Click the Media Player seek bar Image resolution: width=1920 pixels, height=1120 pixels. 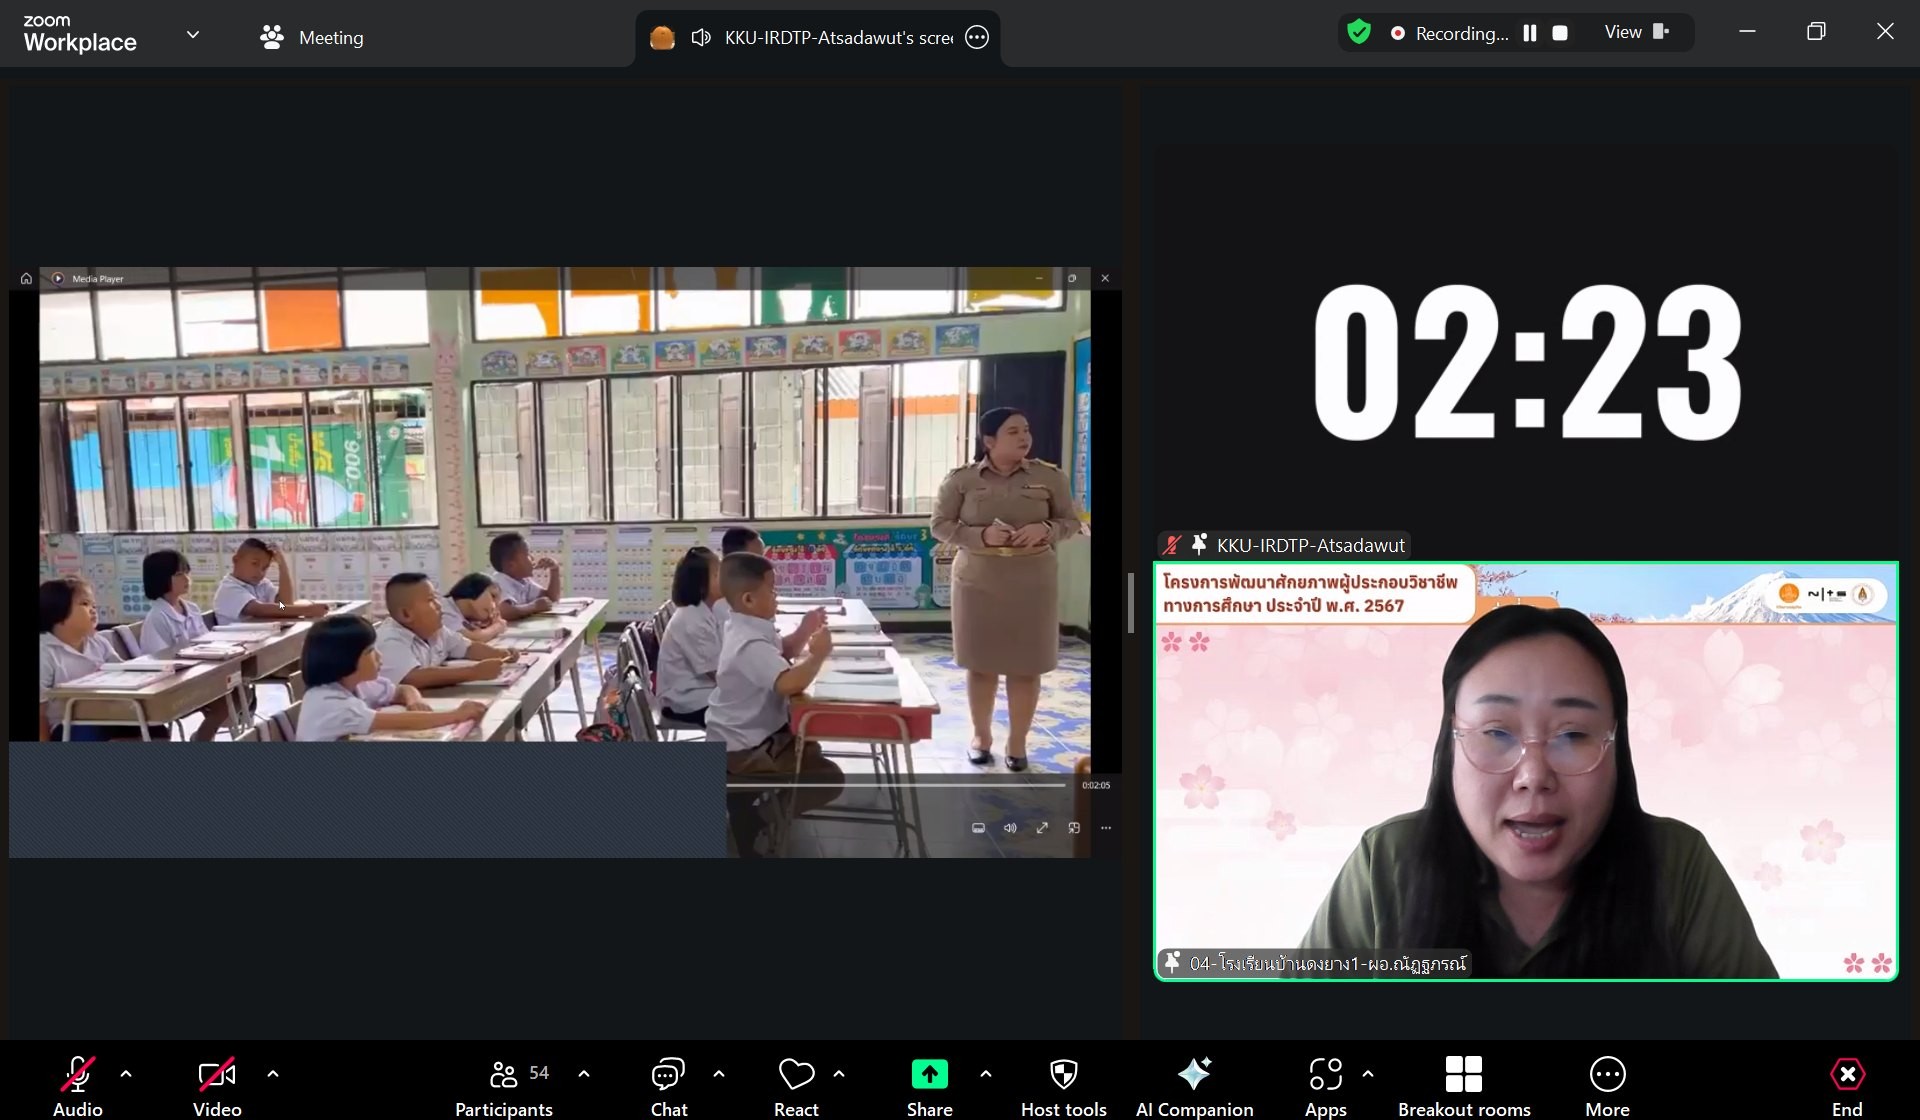(x=895, y=786)
